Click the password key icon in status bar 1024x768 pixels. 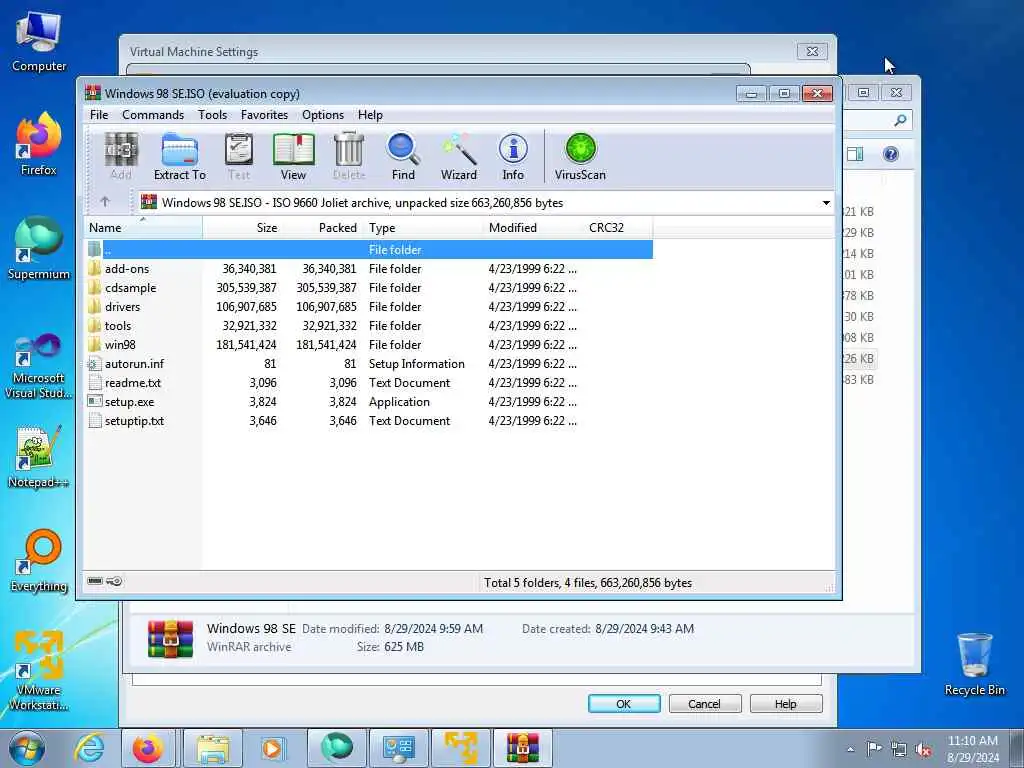pos(114,581)
